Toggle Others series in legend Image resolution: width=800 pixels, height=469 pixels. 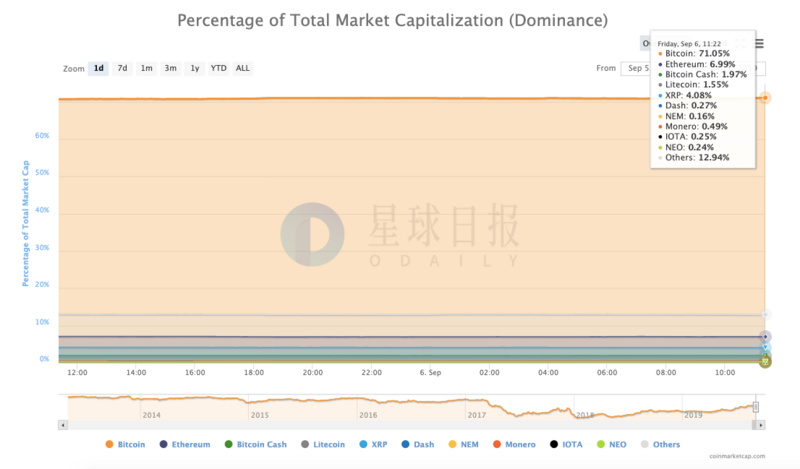point(660,445)
